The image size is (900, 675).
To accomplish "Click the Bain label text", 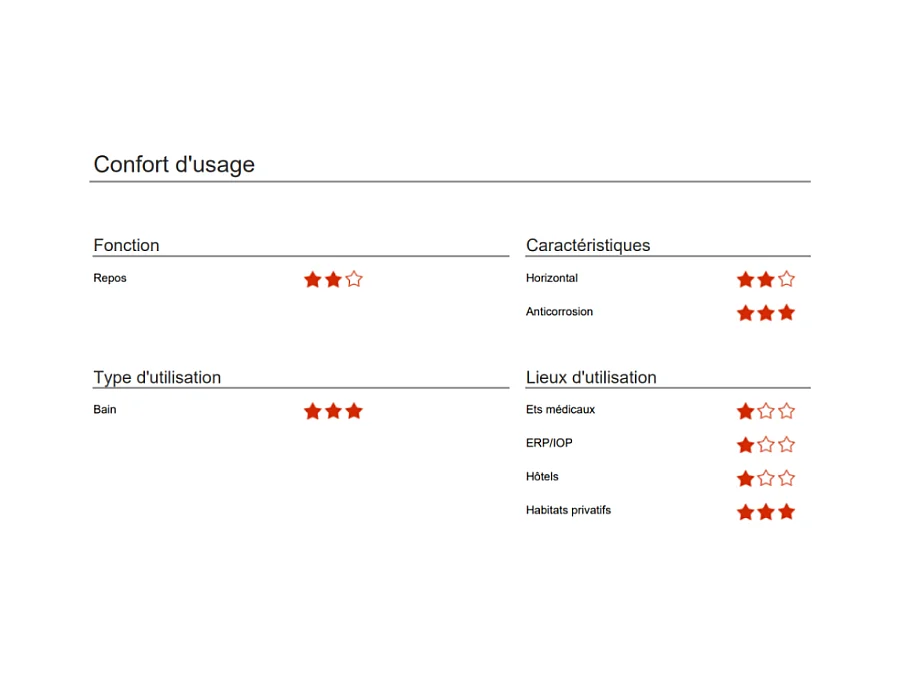I will [105, 409].
